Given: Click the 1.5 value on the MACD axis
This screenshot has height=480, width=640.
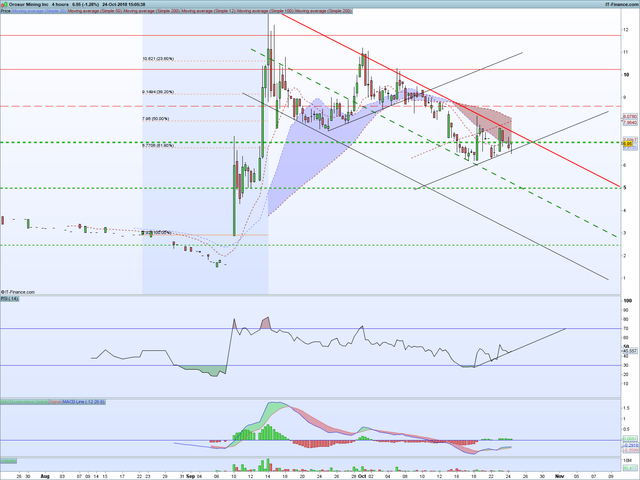Looking at the screenshot, I should pos(626,408).
